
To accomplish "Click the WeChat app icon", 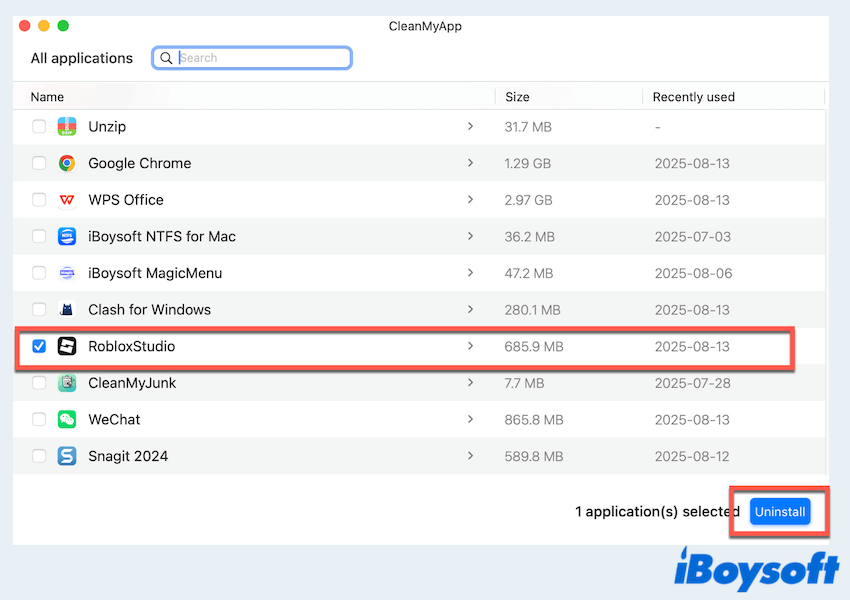I will pyautogui.click(x=67, y=420).
